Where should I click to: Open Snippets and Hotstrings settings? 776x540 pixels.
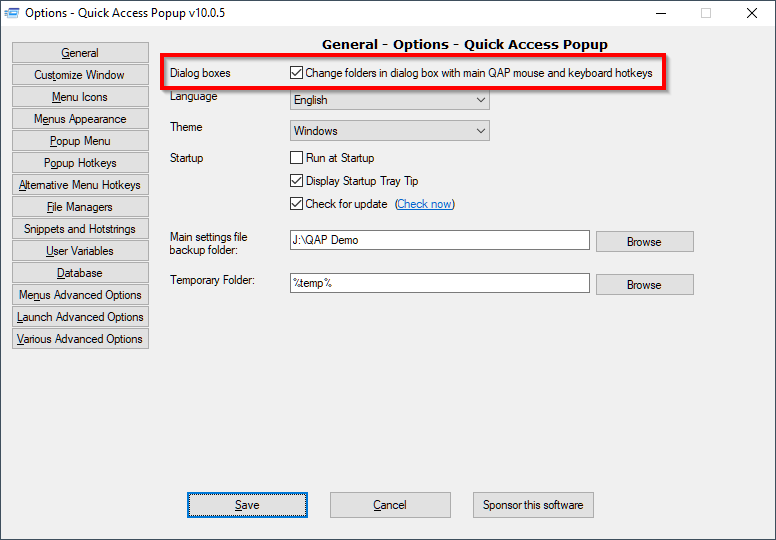point(80,229)
